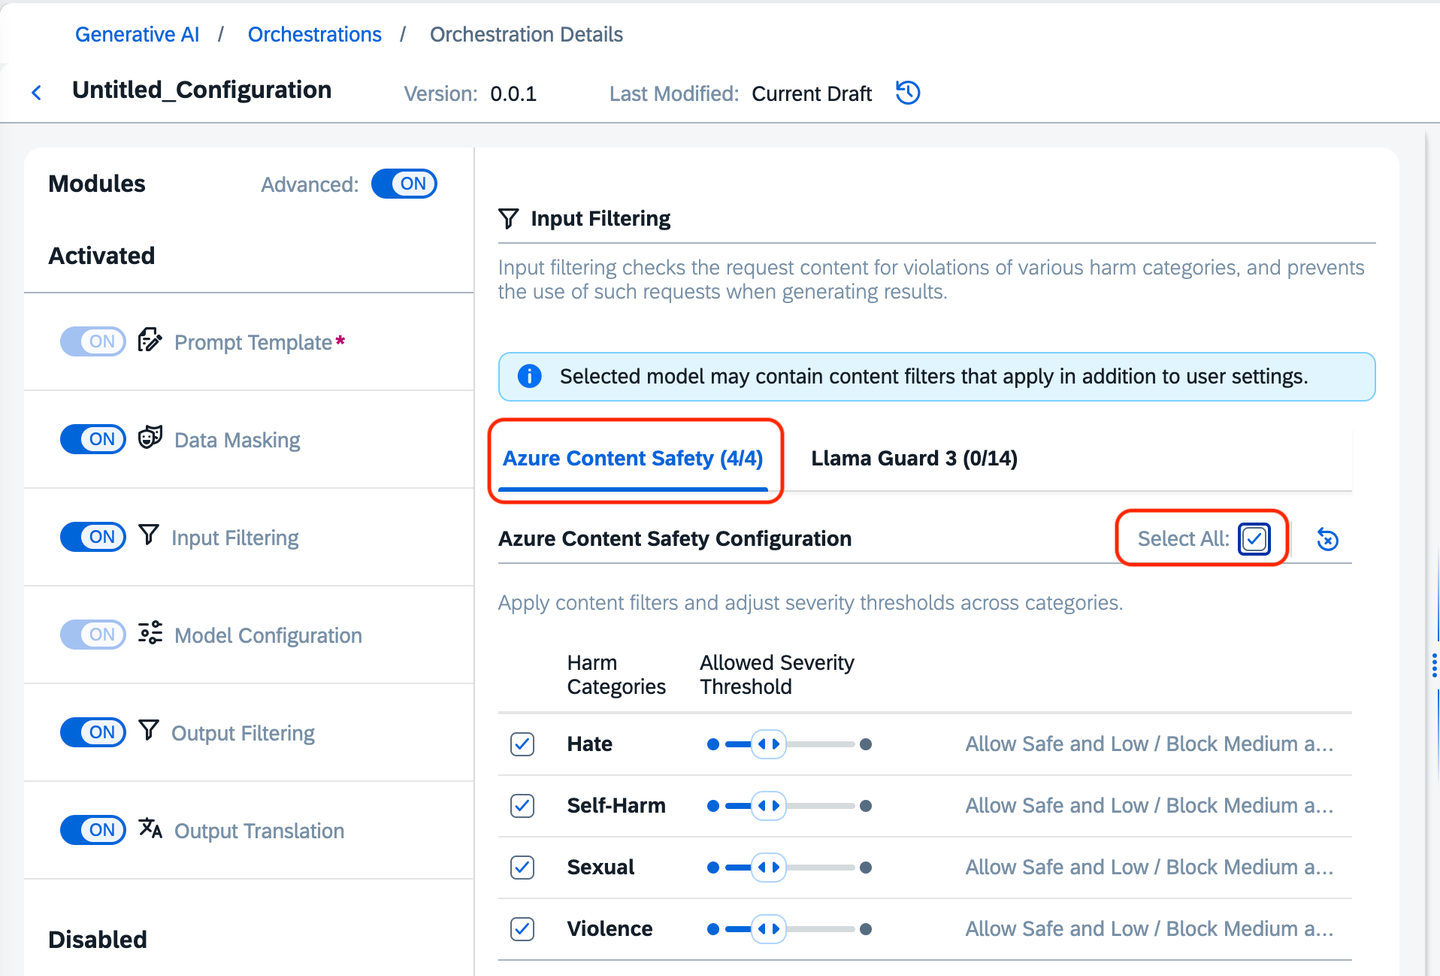
Task: Click the Model Configuration sliders icon
Action: click(x=150, y=633)
